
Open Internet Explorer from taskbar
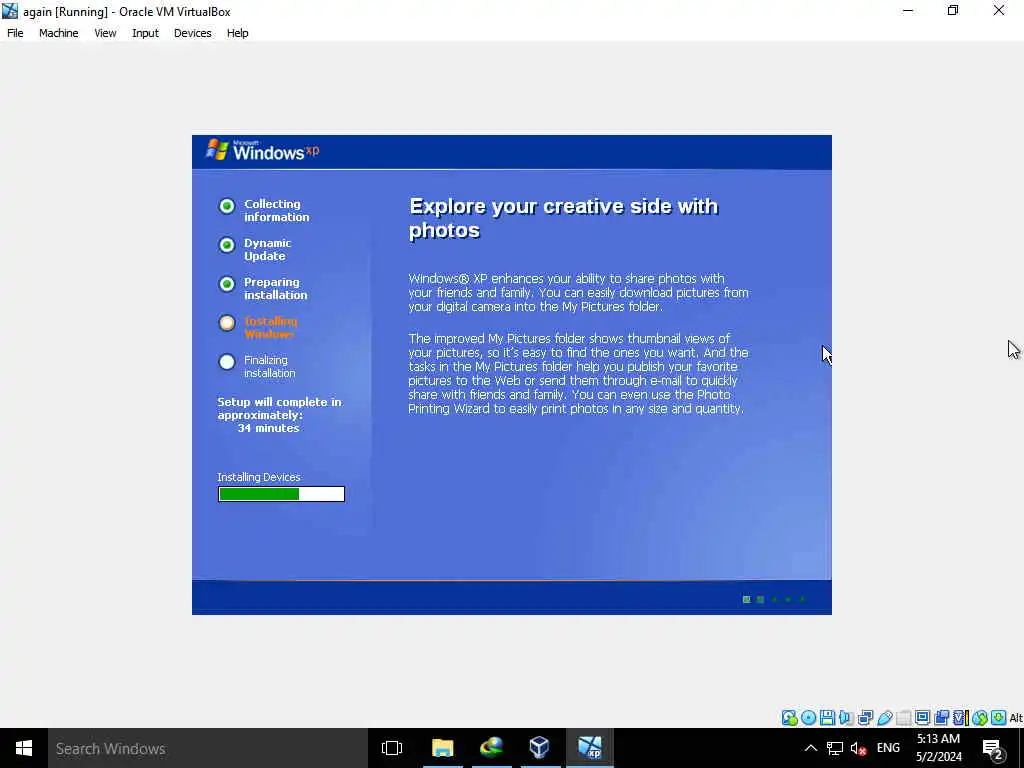[491, 748]
